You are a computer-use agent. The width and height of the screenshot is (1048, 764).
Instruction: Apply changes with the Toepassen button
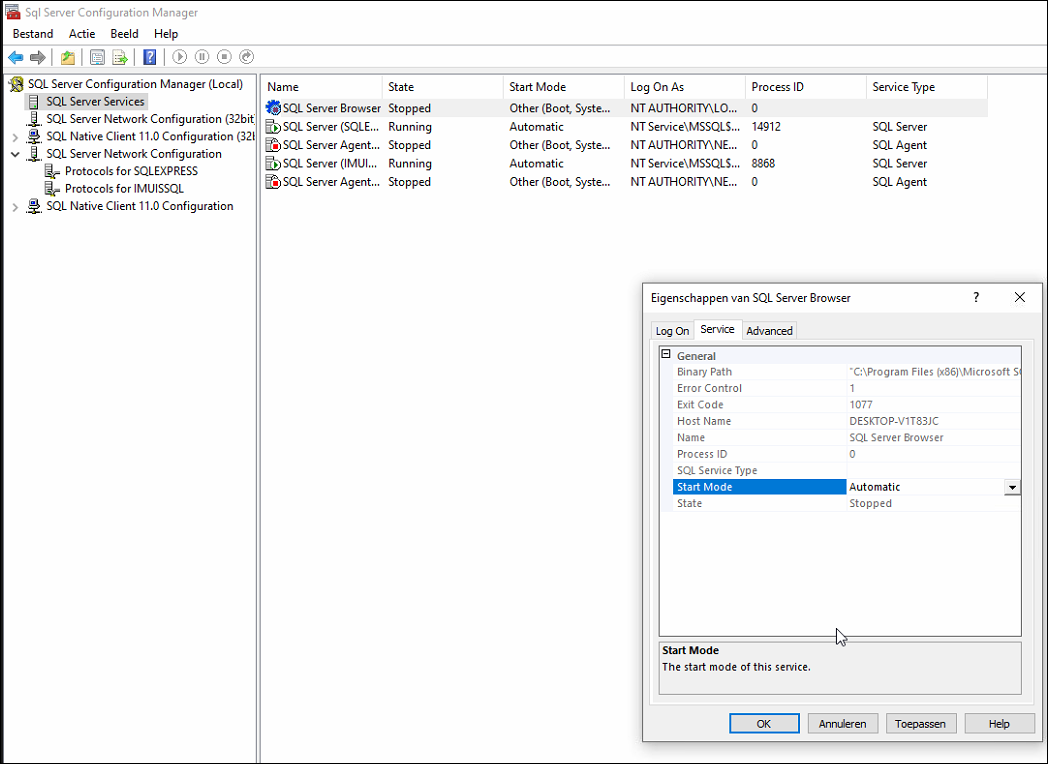[920, 723]
